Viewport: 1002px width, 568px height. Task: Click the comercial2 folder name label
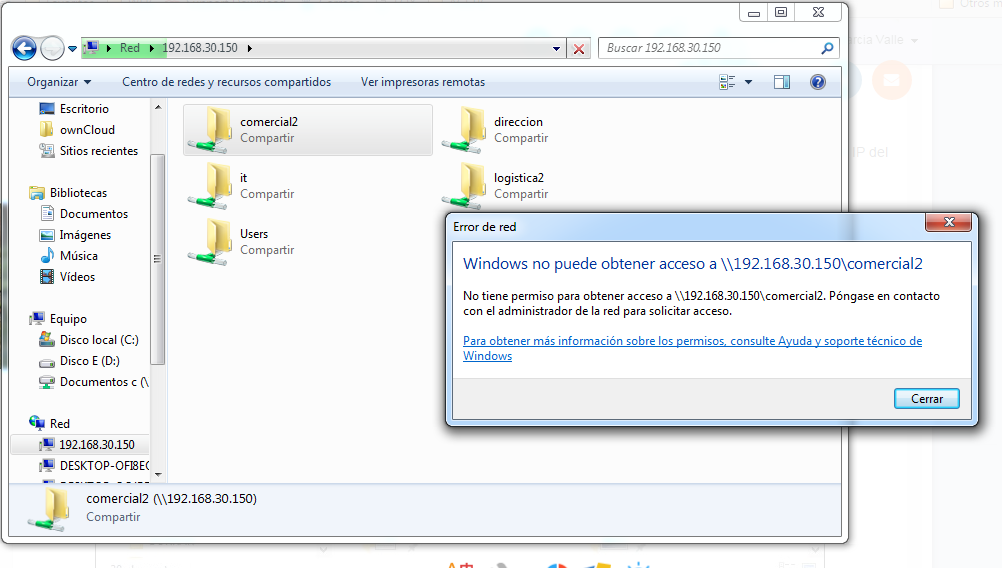click(x=269, y=121)
